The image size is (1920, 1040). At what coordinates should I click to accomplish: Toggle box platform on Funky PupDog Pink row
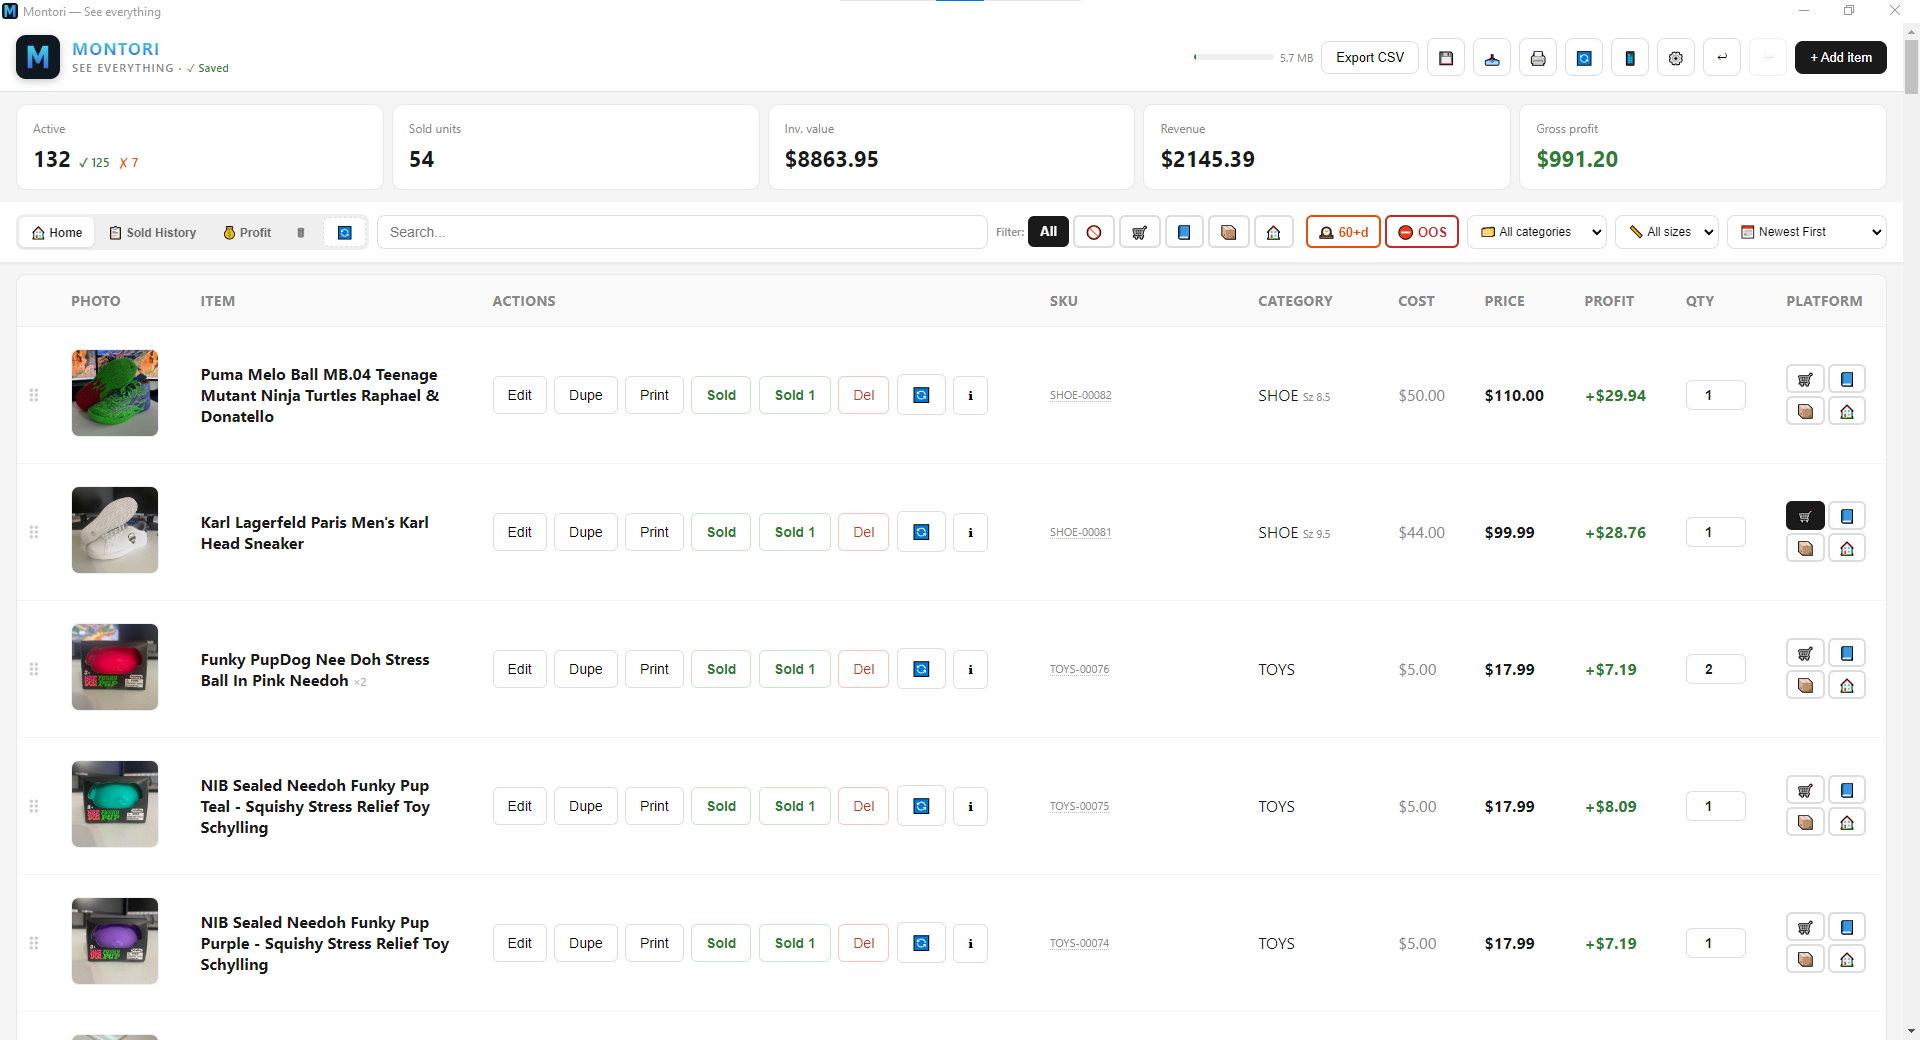[x=1805, y=685]
